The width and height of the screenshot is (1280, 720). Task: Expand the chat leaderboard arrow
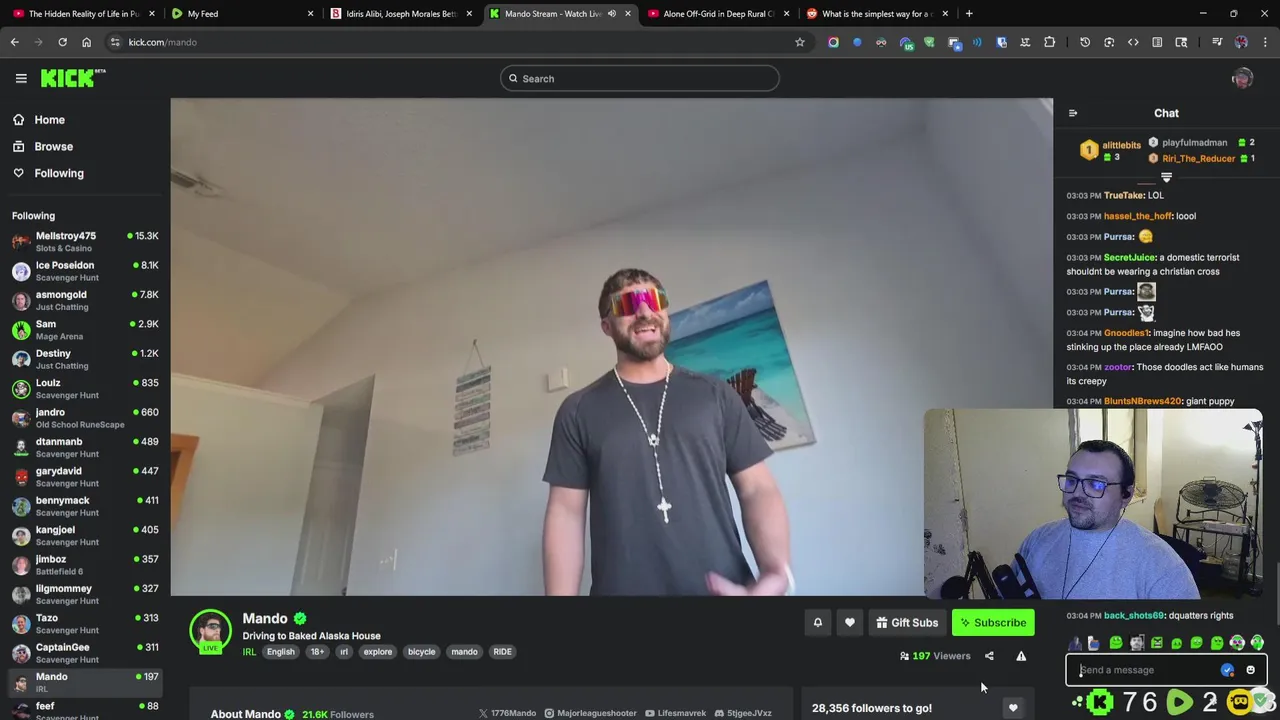pyautogui.click(x=1166, y=177)
